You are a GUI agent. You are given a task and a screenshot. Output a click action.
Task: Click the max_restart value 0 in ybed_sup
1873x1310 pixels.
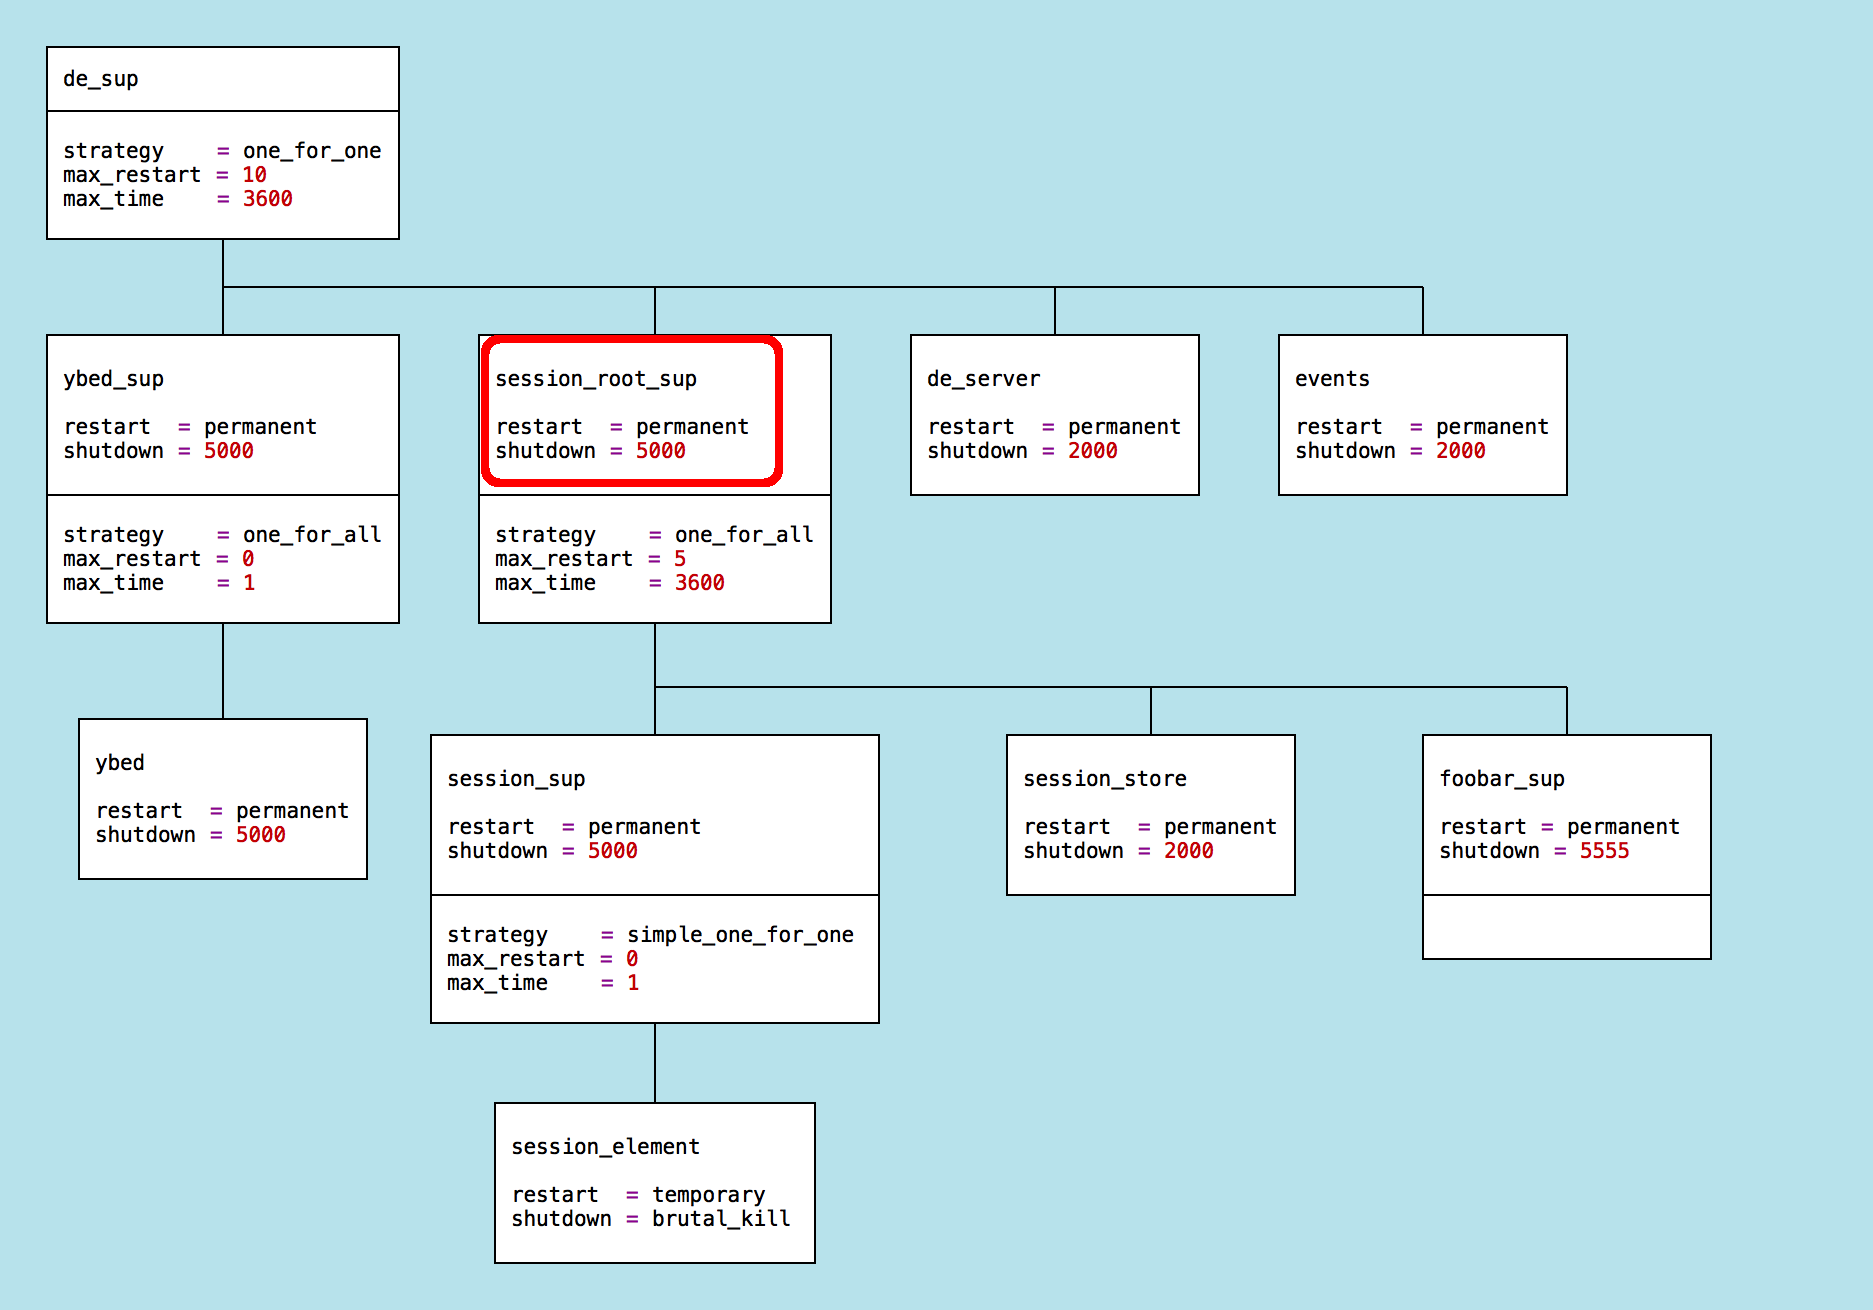pos(248,559)
